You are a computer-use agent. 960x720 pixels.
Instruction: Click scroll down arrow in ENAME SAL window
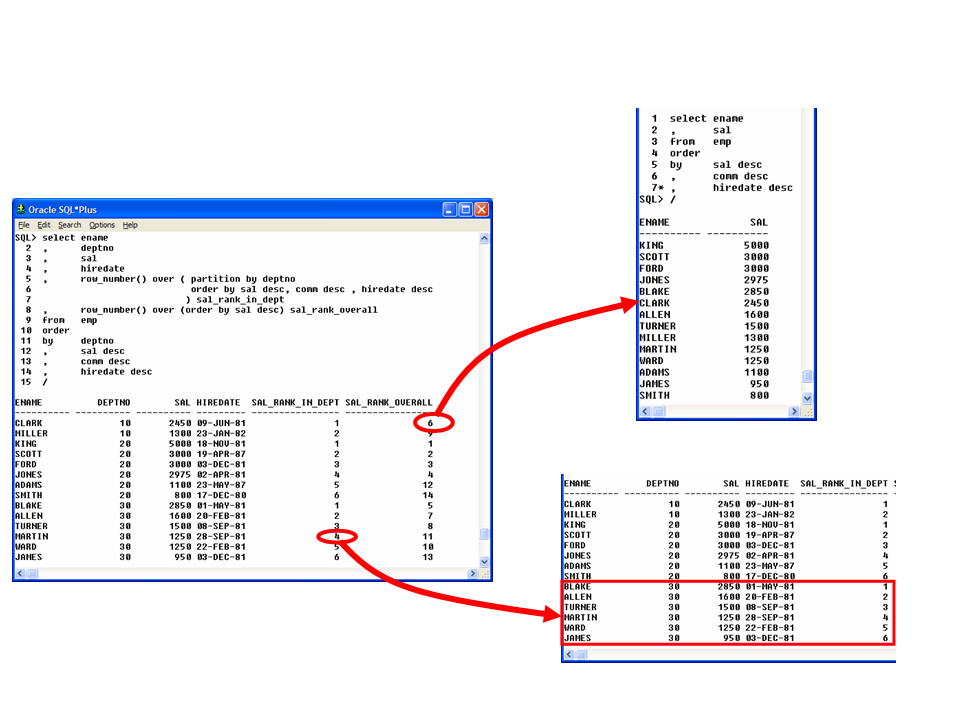(808, 398)
